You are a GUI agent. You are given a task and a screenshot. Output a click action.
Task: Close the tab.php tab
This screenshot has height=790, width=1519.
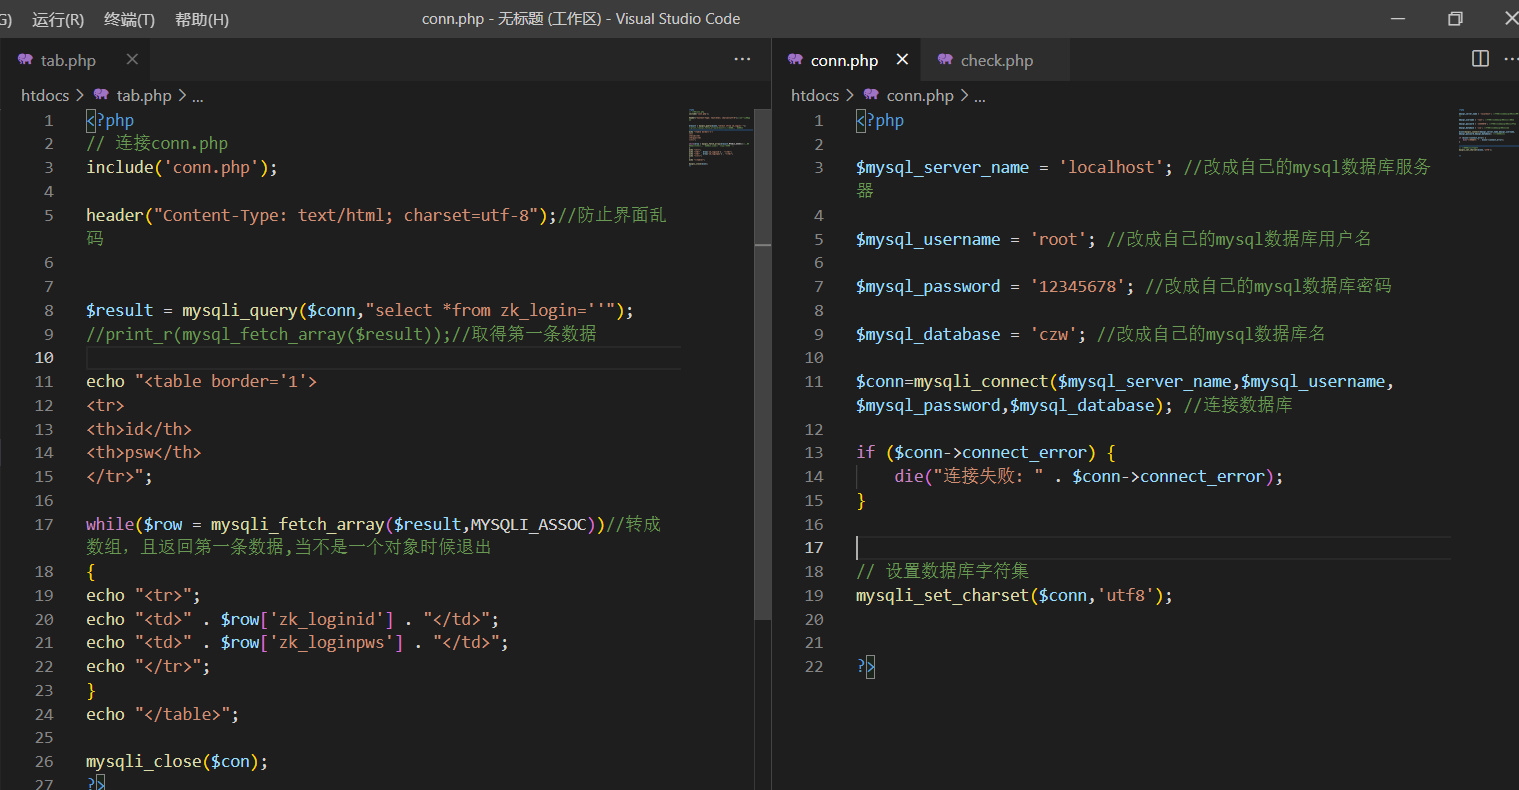(131, 59)
